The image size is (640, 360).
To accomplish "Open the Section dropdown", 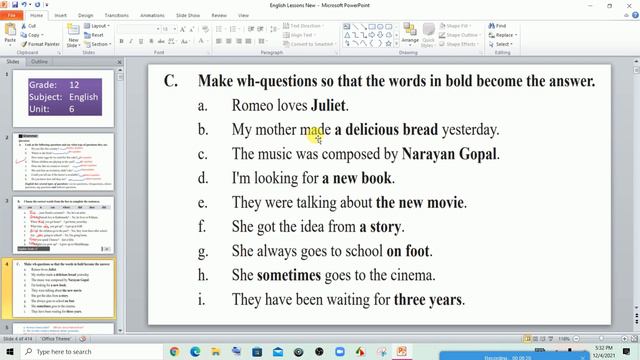I will (98, 44).
